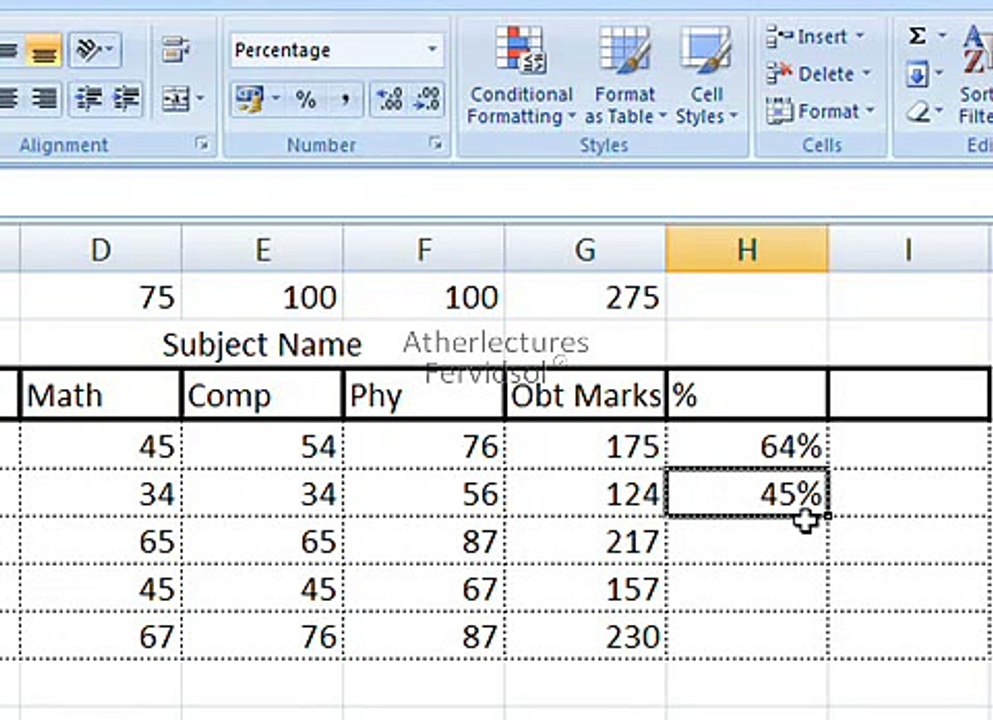Select the Obt Marks cell 217
993x720 pixels.
(x=585, y=541)
